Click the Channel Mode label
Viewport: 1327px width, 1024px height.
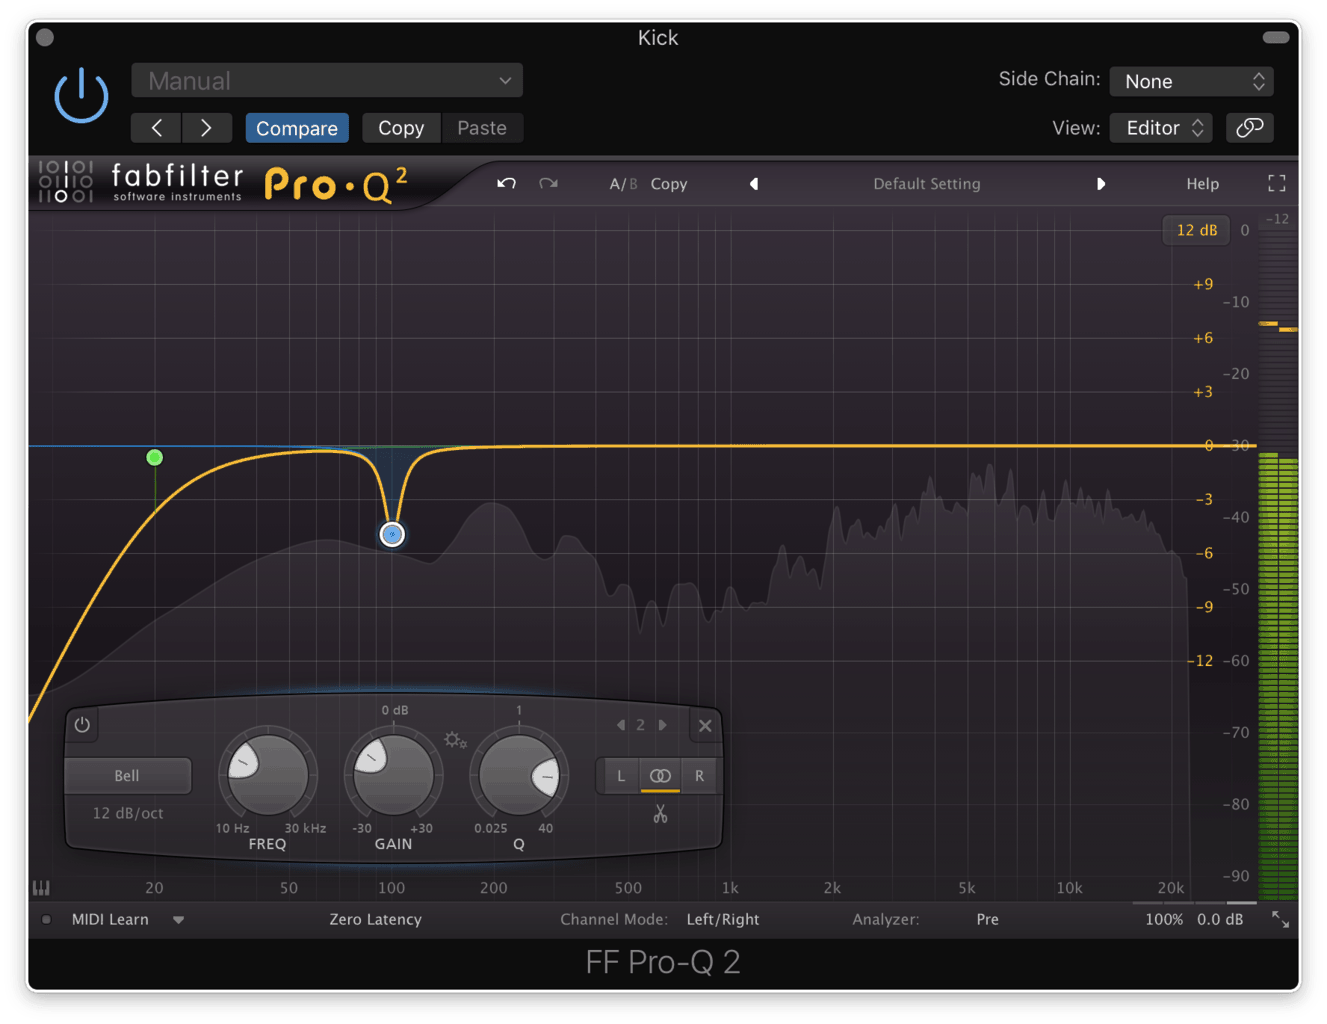pos(613,919)
